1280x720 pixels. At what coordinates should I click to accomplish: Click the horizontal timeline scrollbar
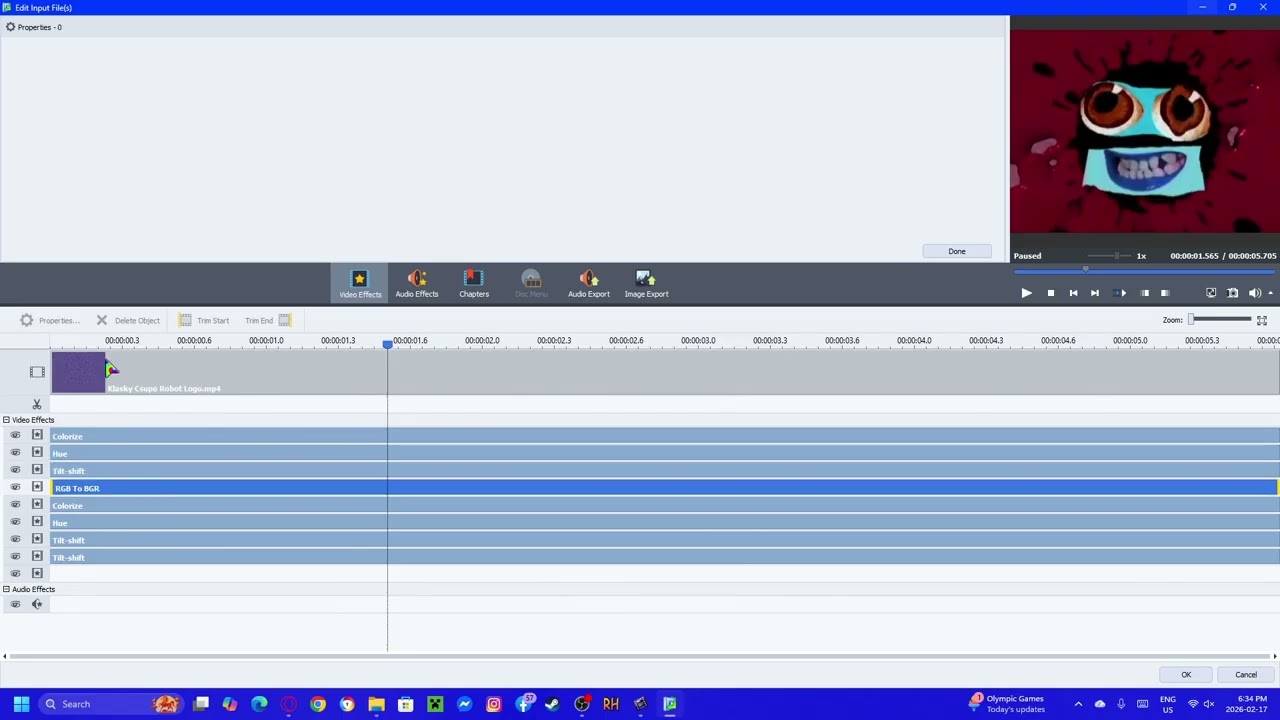[640, 656]
